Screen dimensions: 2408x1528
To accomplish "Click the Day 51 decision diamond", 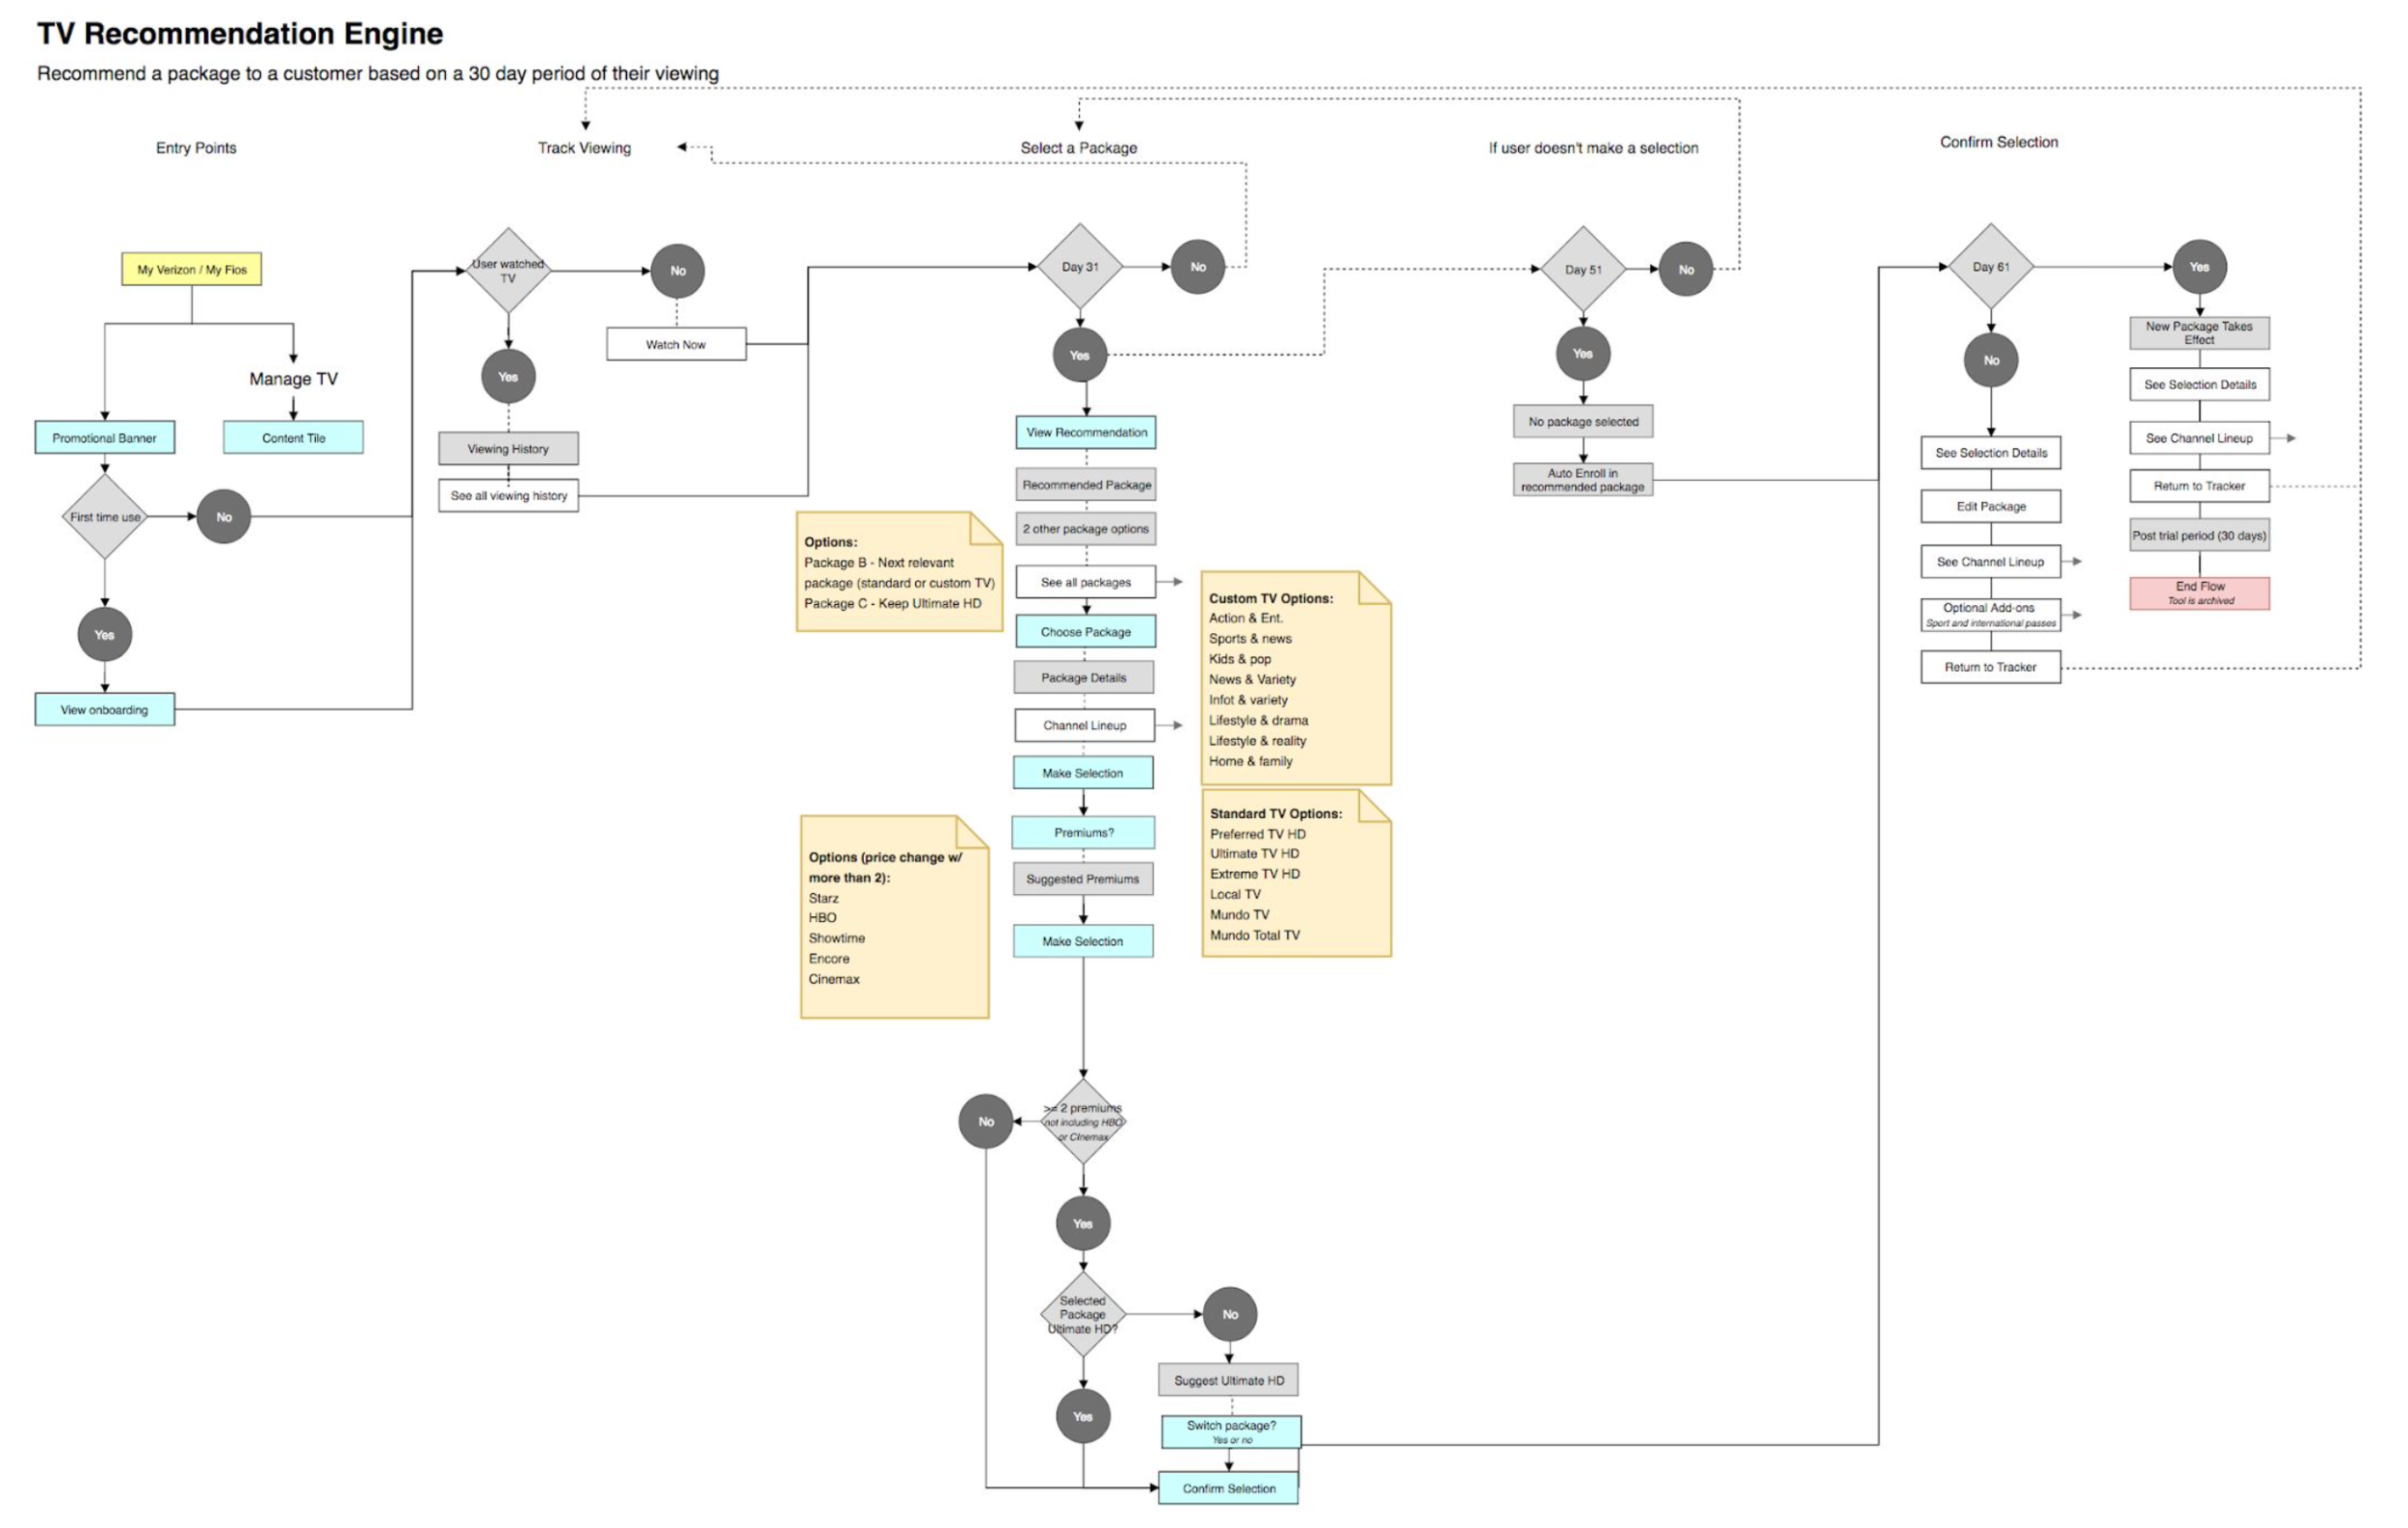I will point(1583,270).
